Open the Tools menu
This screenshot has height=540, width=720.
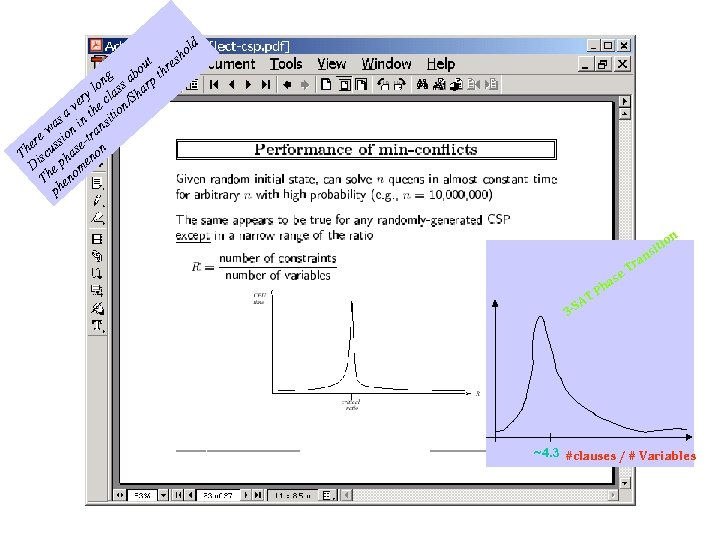click(286, 64)
